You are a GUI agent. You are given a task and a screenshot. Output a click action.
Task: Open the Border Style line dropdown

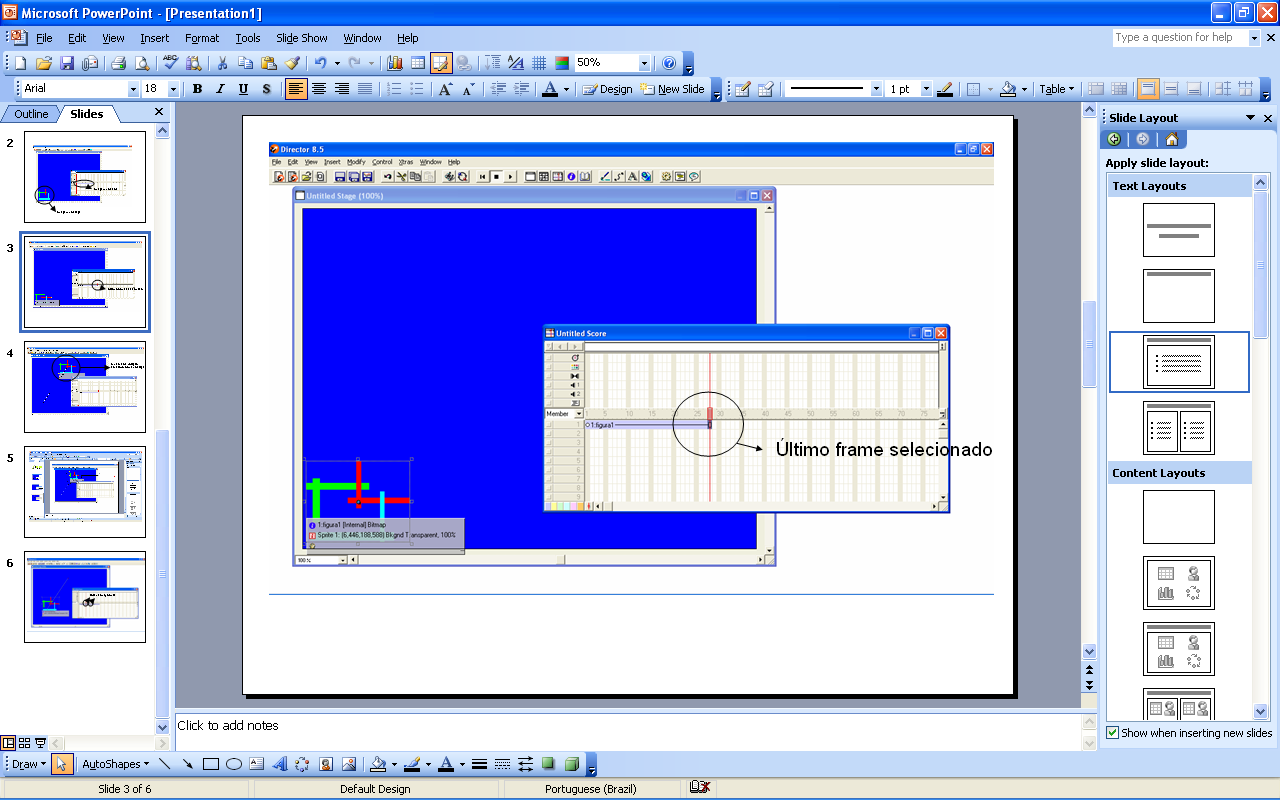click(876, 89)
